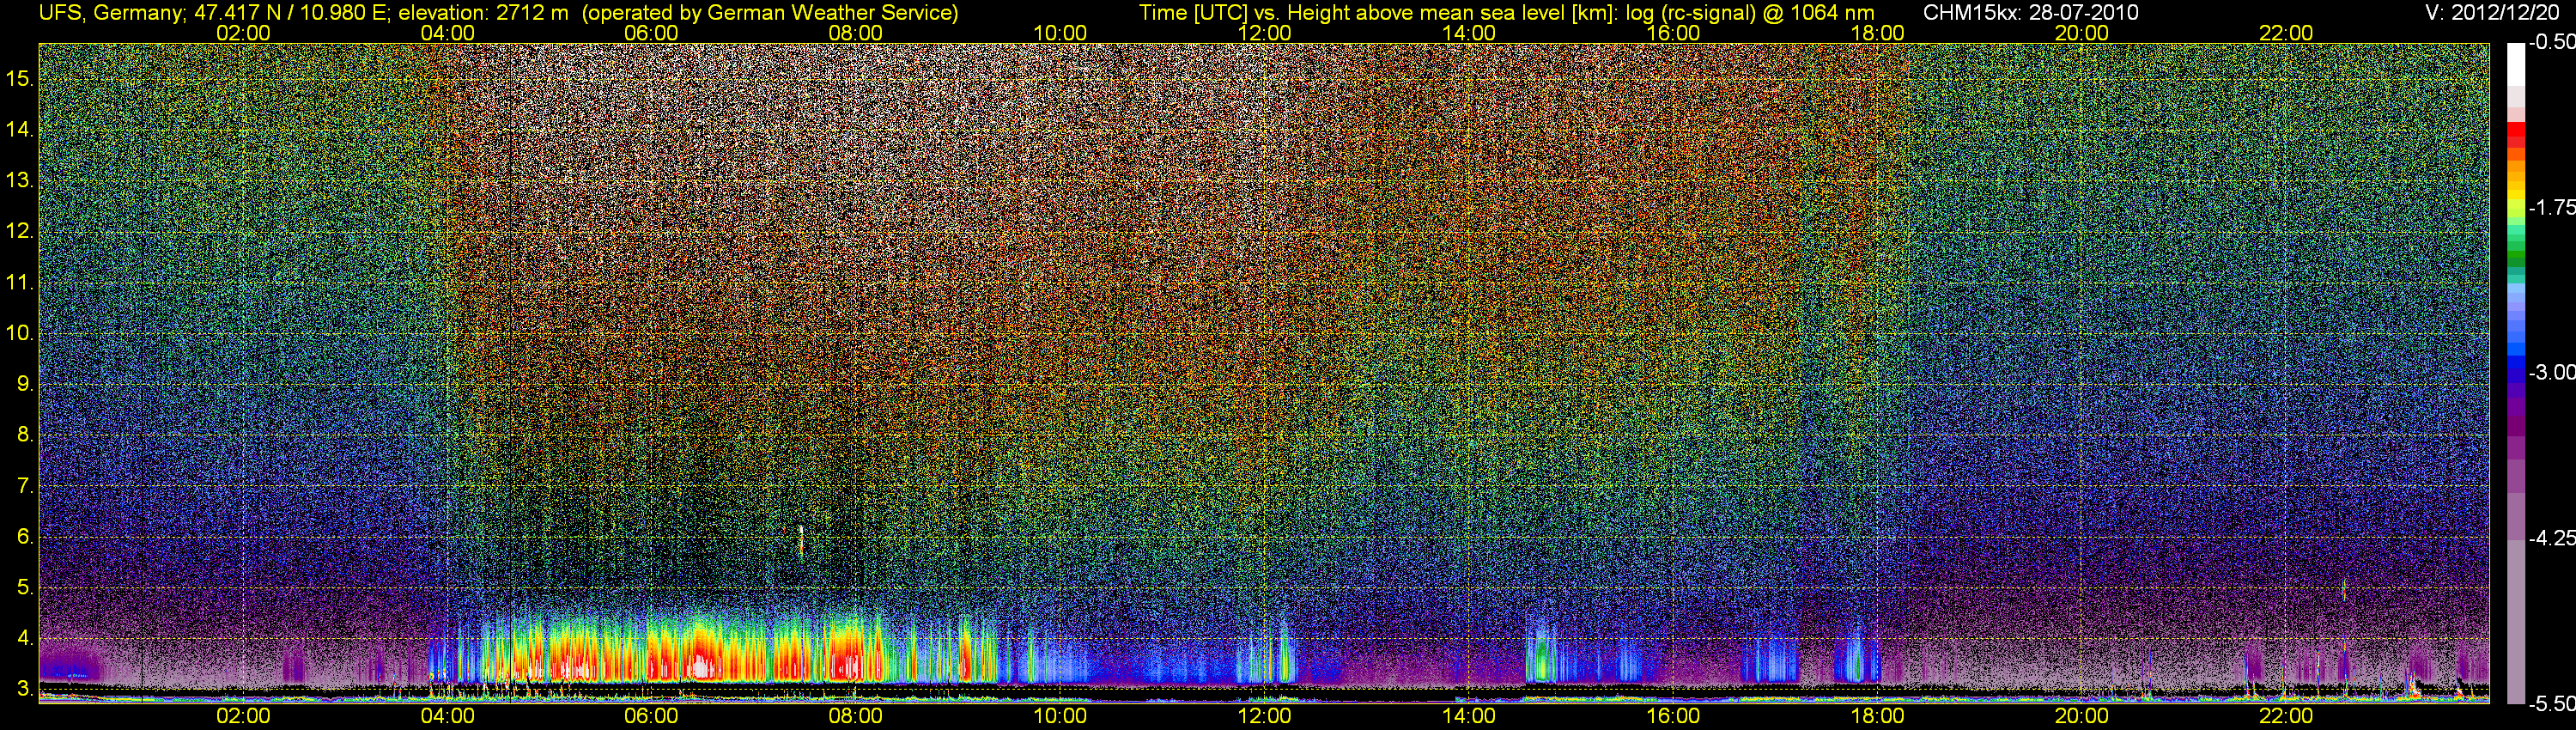Viewport: 2576px width, 730px height.
Task: Click "16:00" on the upper time axis
Action: pos(1673,33)
